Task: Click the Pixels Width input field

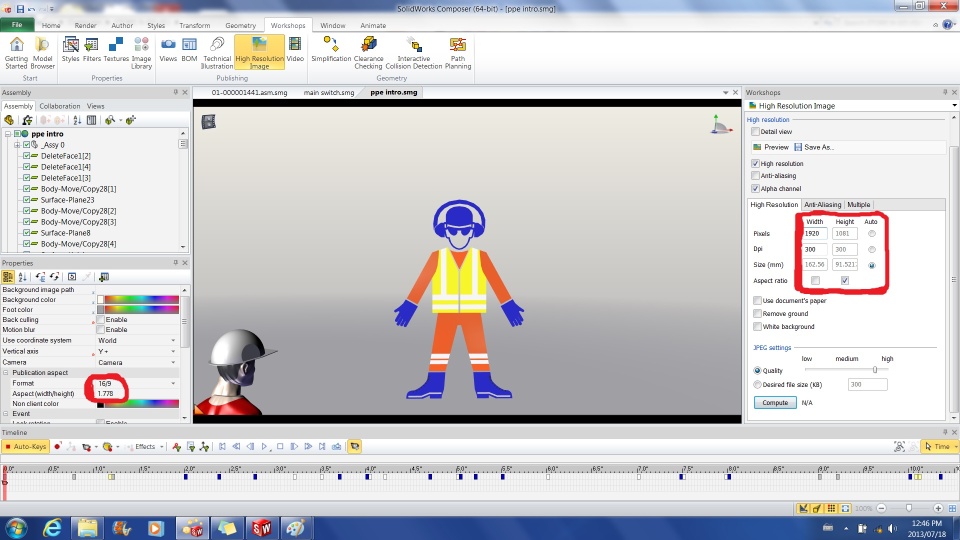Action: pyautogui.click(x=815, y=233)
